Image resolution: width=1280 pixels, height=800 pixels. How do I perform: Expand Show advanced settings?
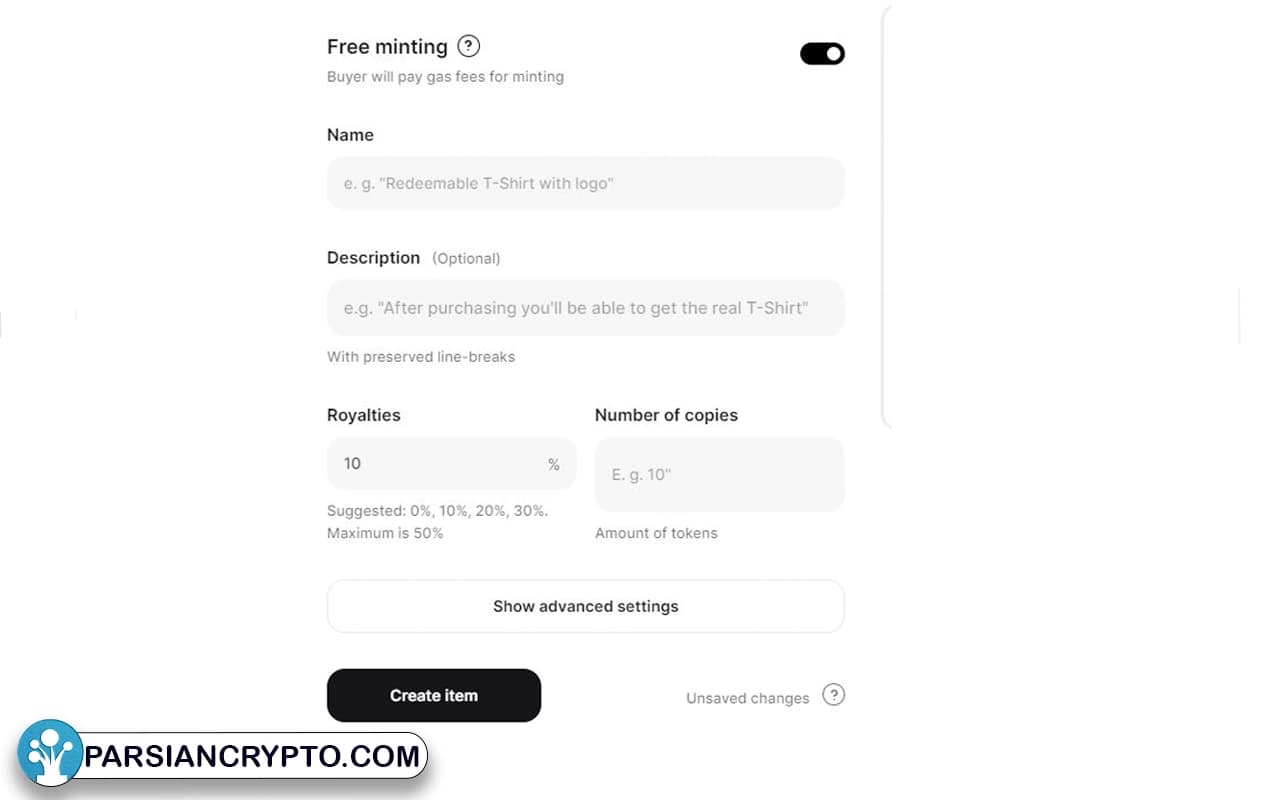[586, 606]
